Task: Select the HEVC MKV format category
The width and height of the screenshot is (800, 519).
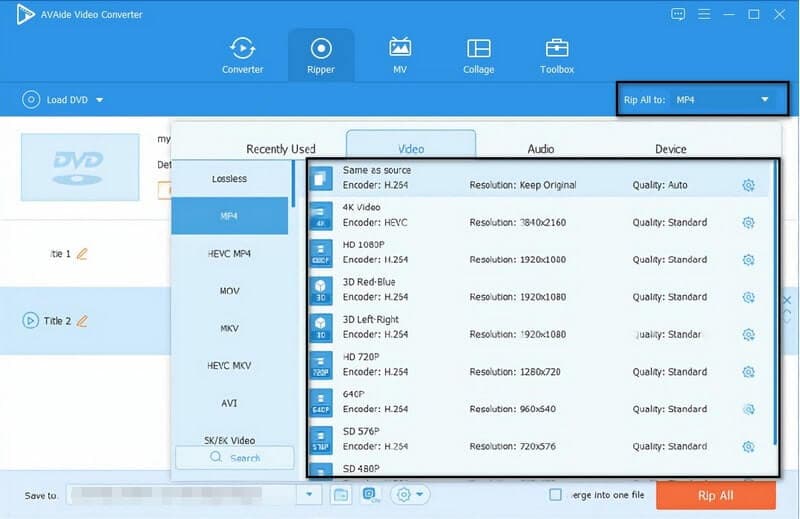Action: tap(230, 365)
